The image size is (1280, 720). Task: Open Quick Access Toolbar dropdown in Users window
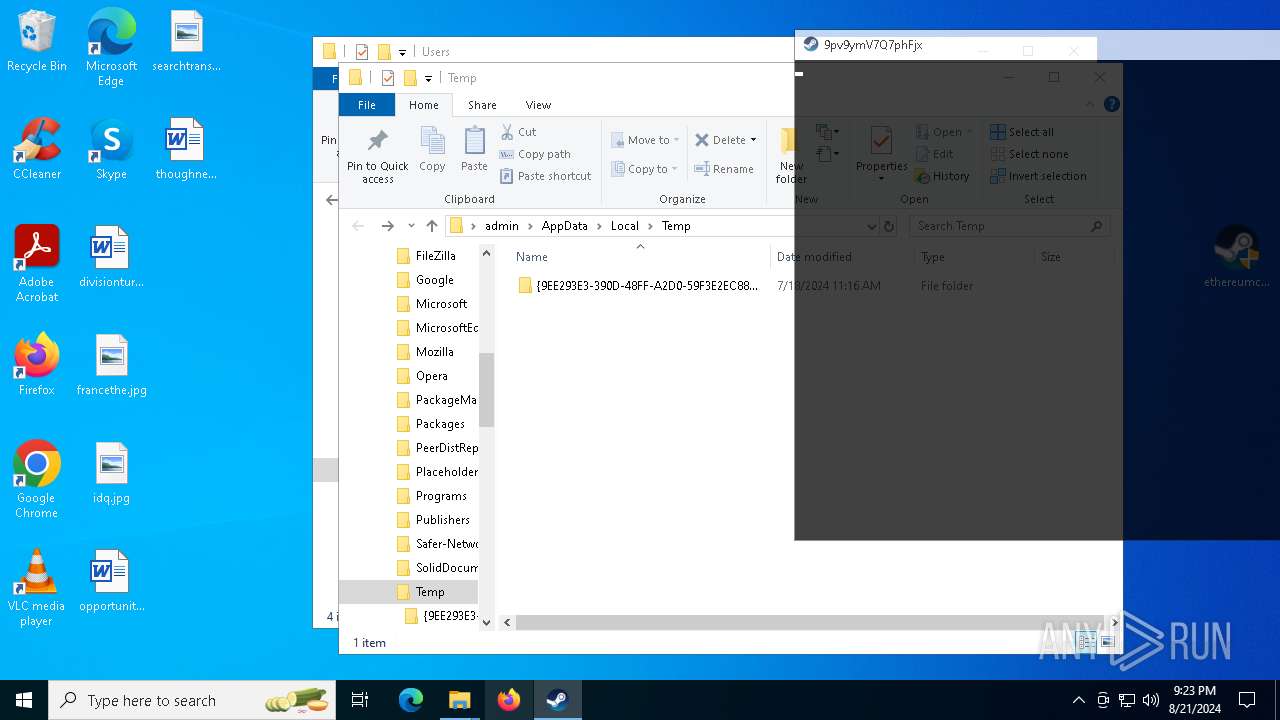tap(402, 53)
